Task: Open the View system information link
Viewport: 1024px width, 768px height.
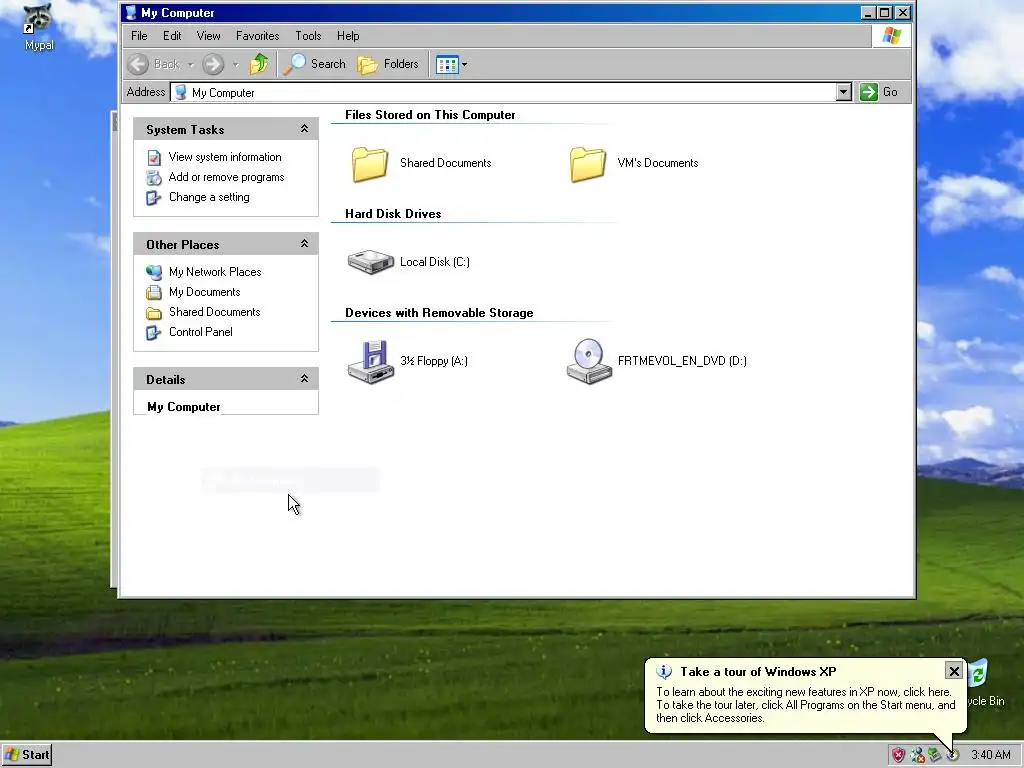Action: point(225,157)
